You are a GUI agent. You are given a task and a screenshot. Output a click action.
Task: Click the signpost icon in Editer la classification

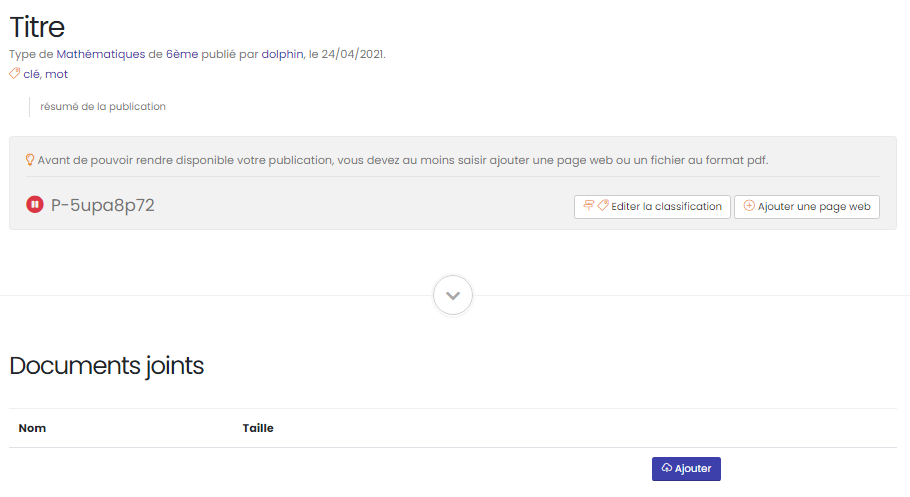tap(588, 206)
